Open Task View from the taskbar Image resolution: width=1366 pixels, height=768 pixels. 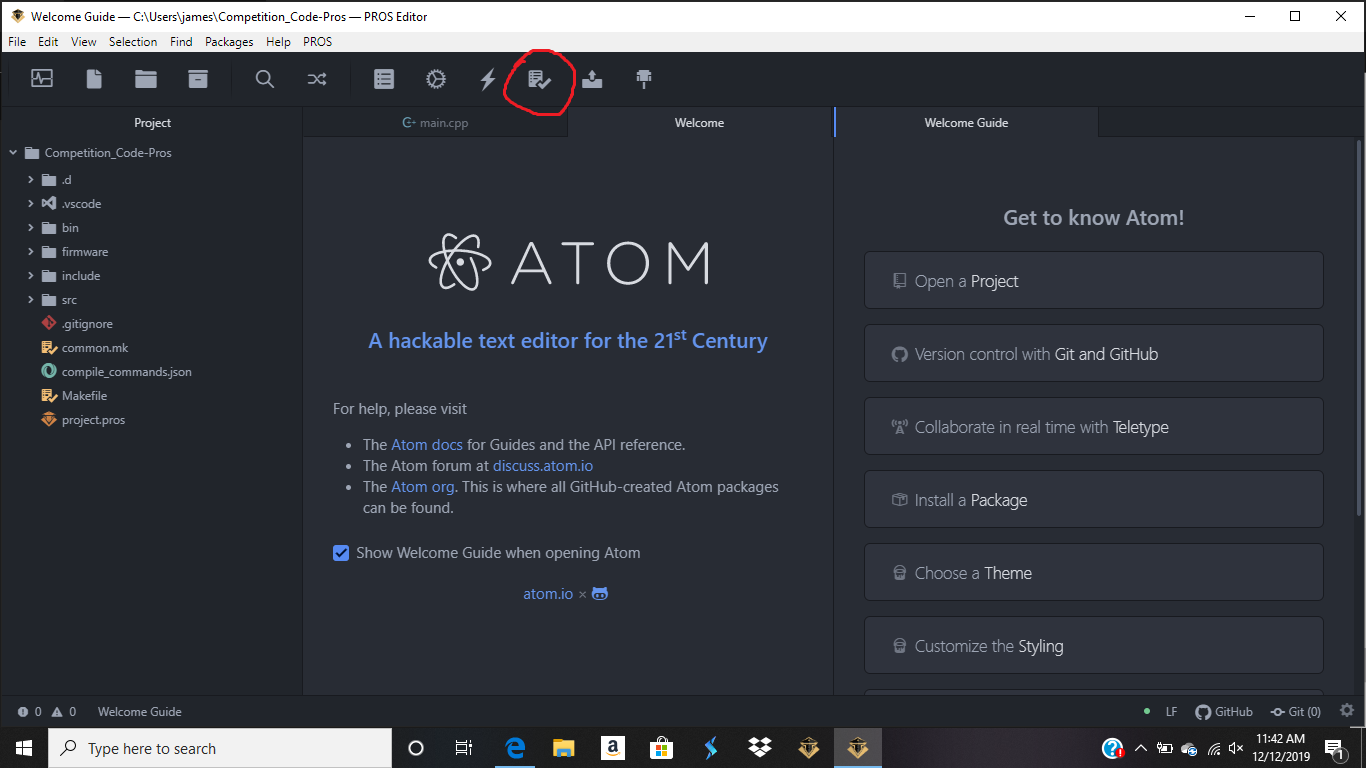(464, 748)
